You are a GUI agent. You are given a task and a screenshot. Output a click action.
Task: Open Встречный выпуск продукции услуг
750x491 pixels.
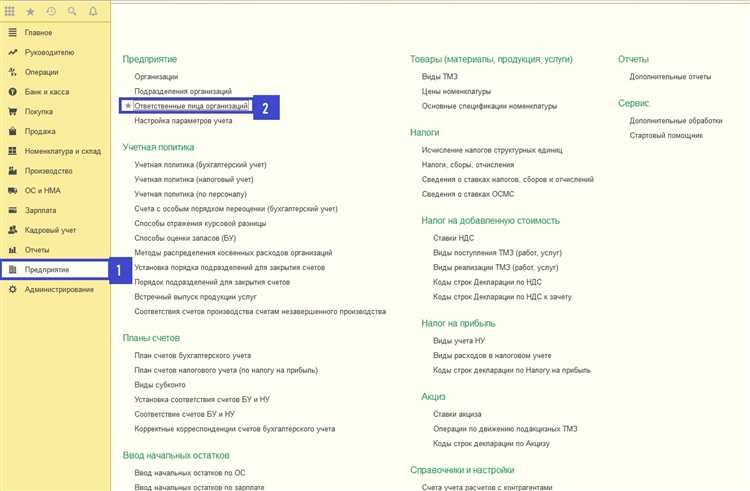[196, 296]
